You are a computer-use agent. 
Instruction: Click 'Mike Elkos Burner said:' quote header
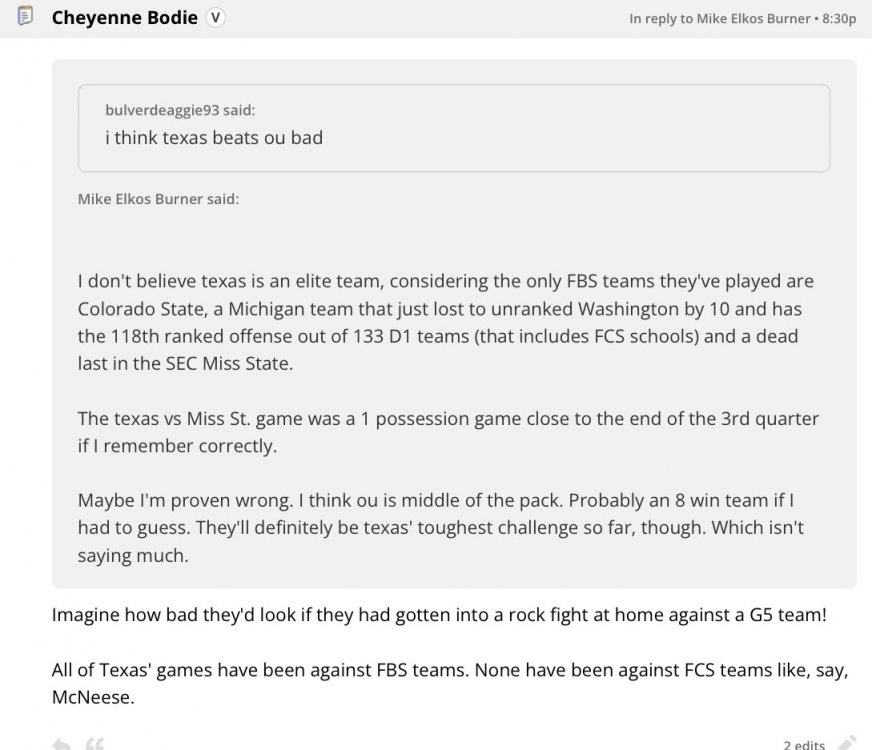[158, 199]
